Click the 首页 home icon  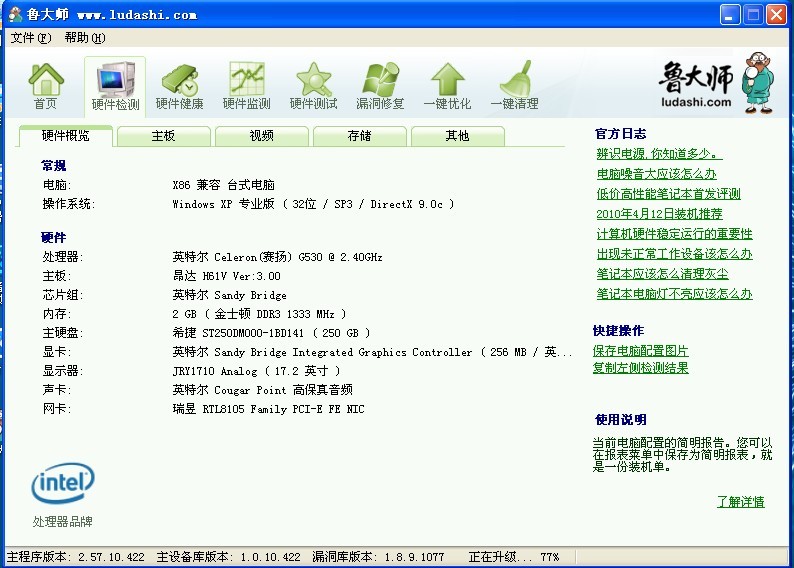[x=45, y=85]
